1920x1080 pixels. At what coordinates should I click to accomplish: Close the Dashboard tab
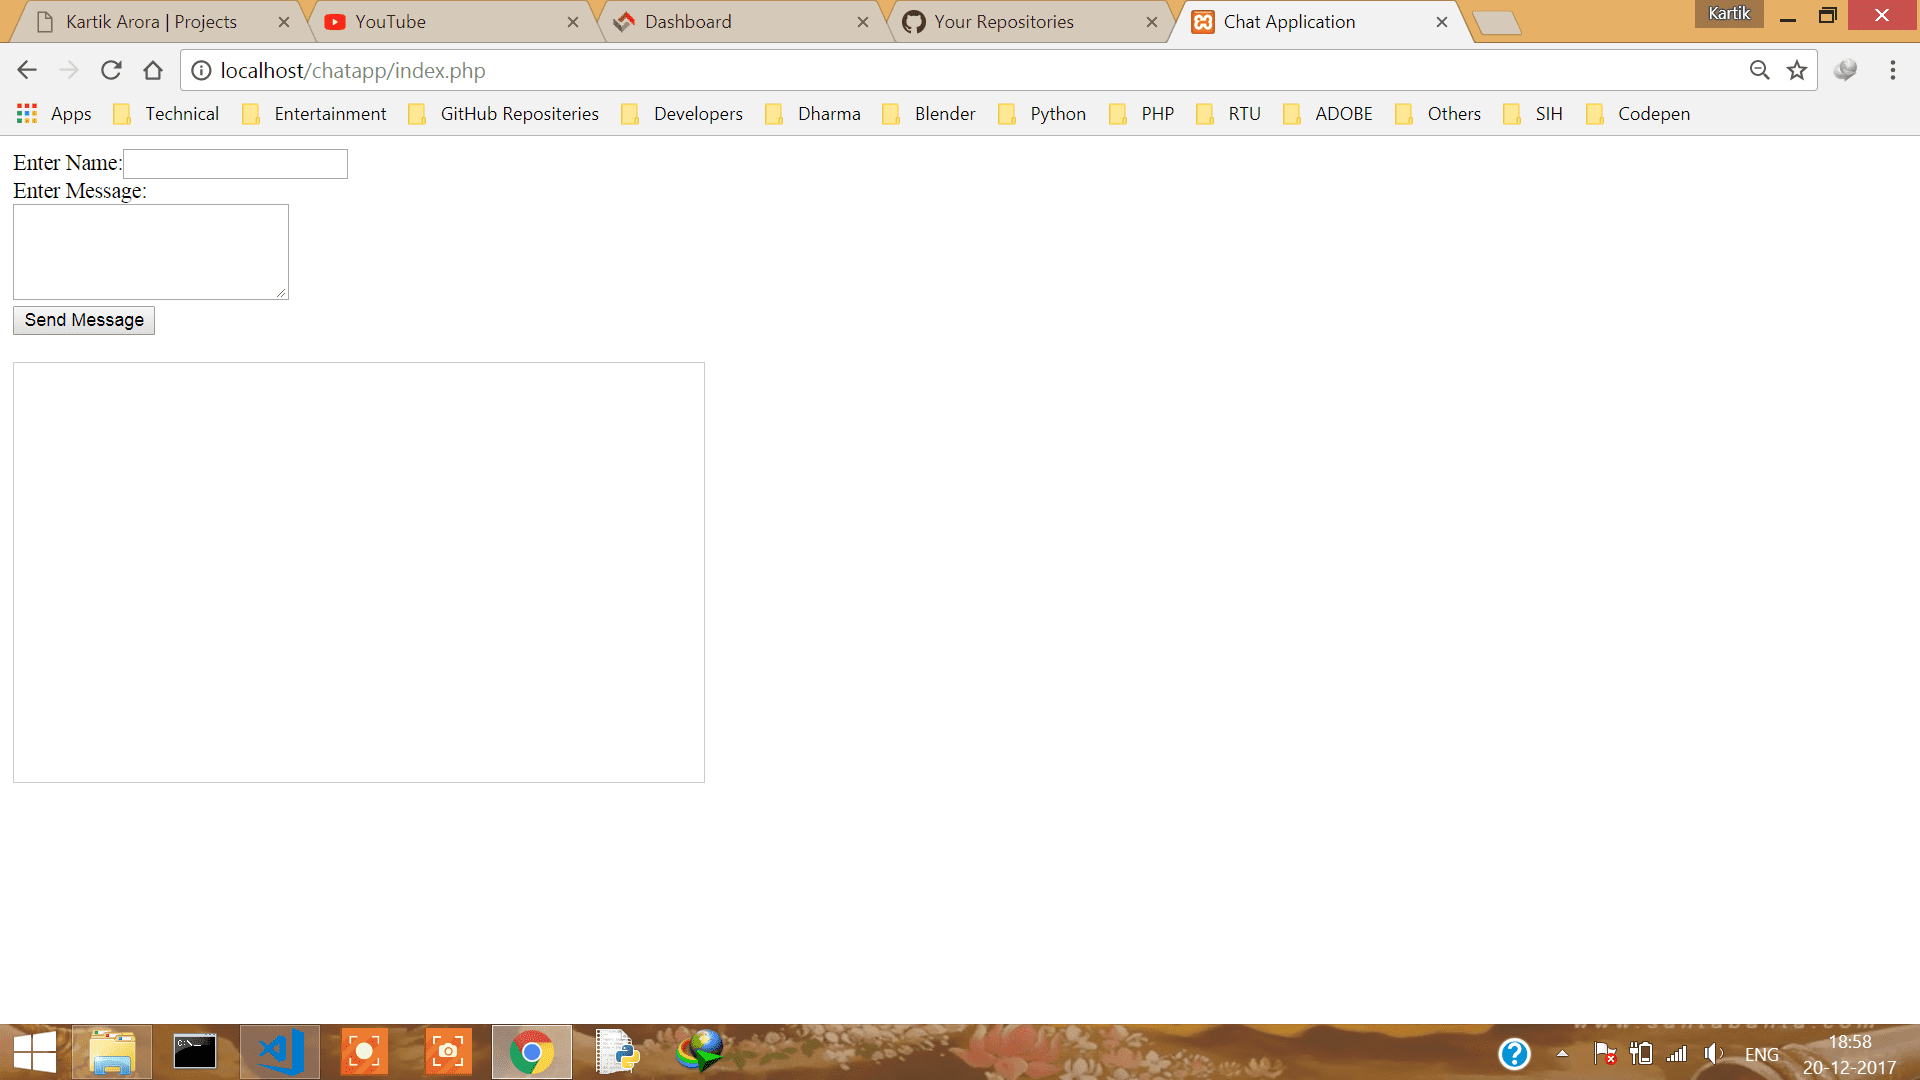(x=863, y=22)
